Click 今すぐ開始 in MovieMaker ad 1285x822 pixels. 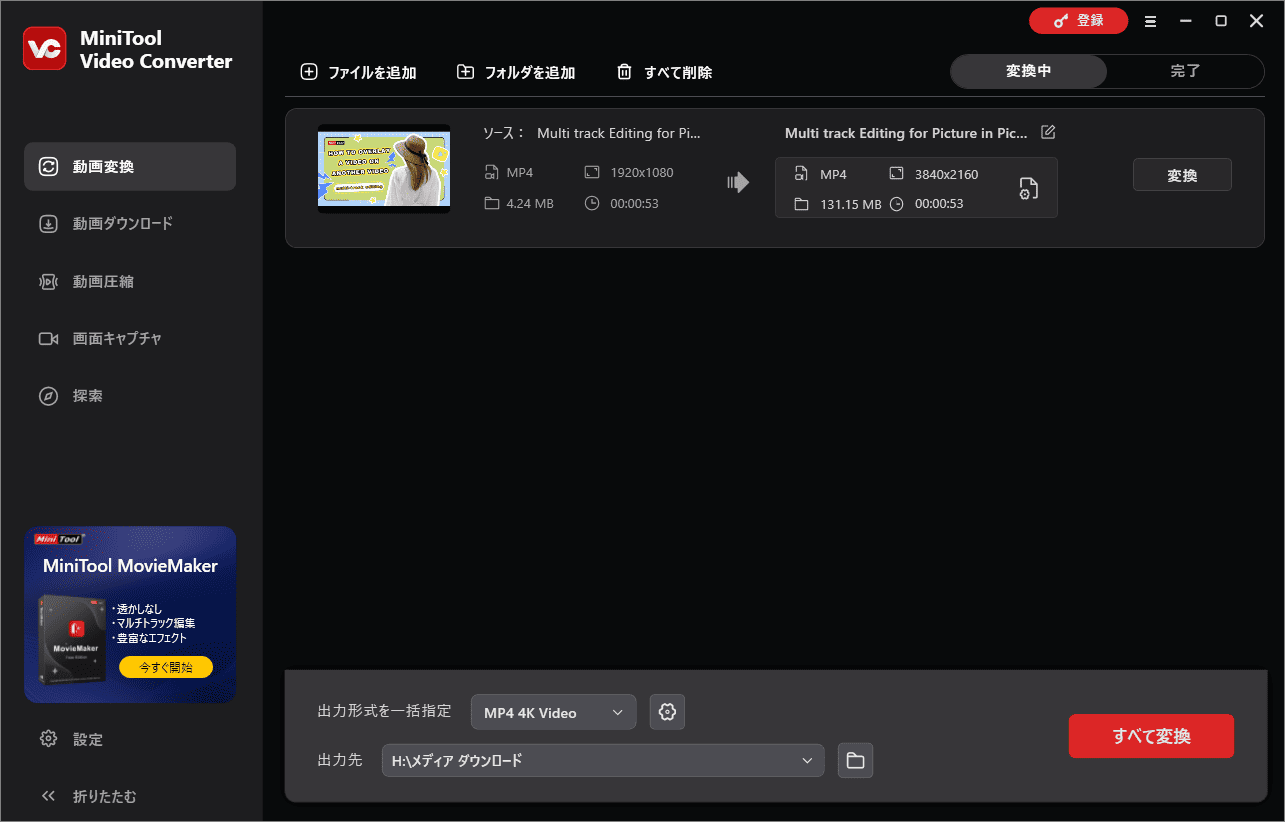[x=166, y=667]
